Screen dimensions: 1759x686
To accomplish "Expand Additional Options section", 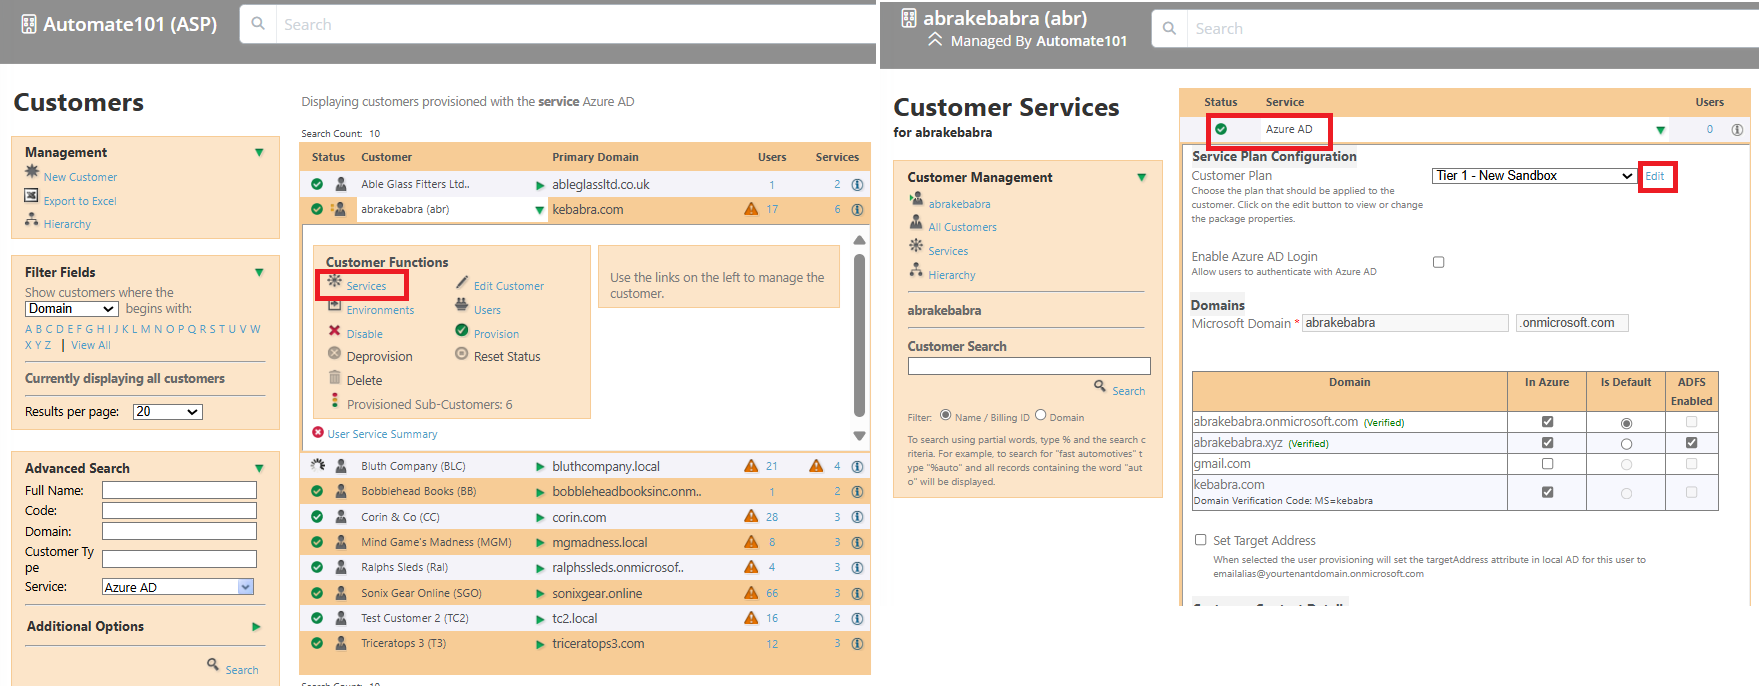I will point(256,627).
